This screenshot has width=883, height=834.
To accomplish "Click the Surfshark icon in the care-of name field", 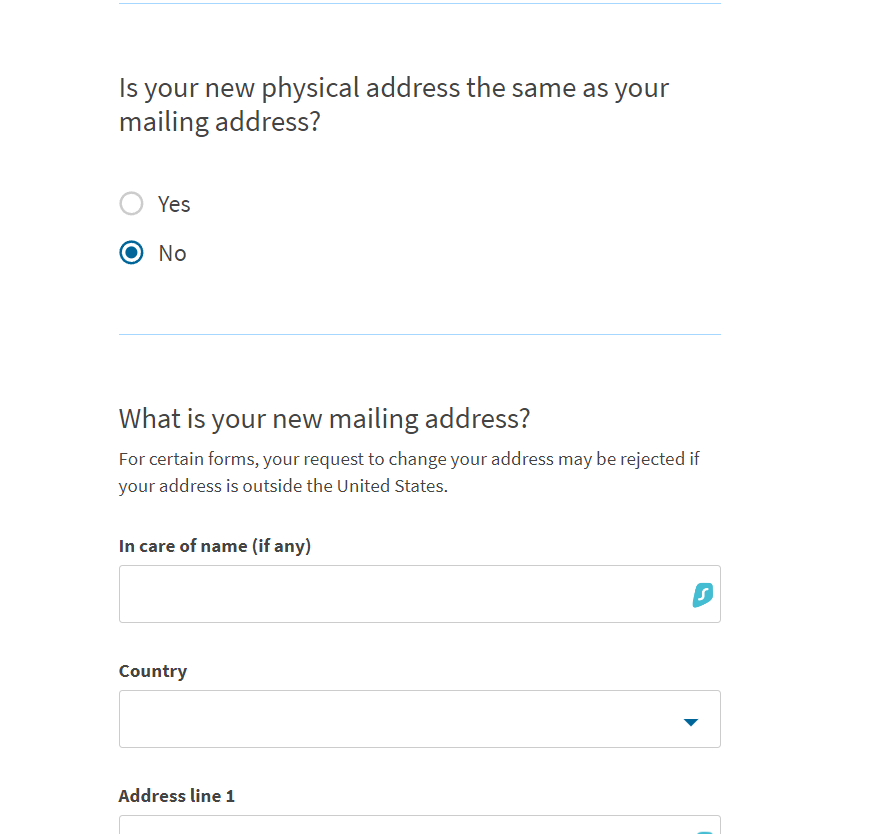I will [x=702, y=595].
